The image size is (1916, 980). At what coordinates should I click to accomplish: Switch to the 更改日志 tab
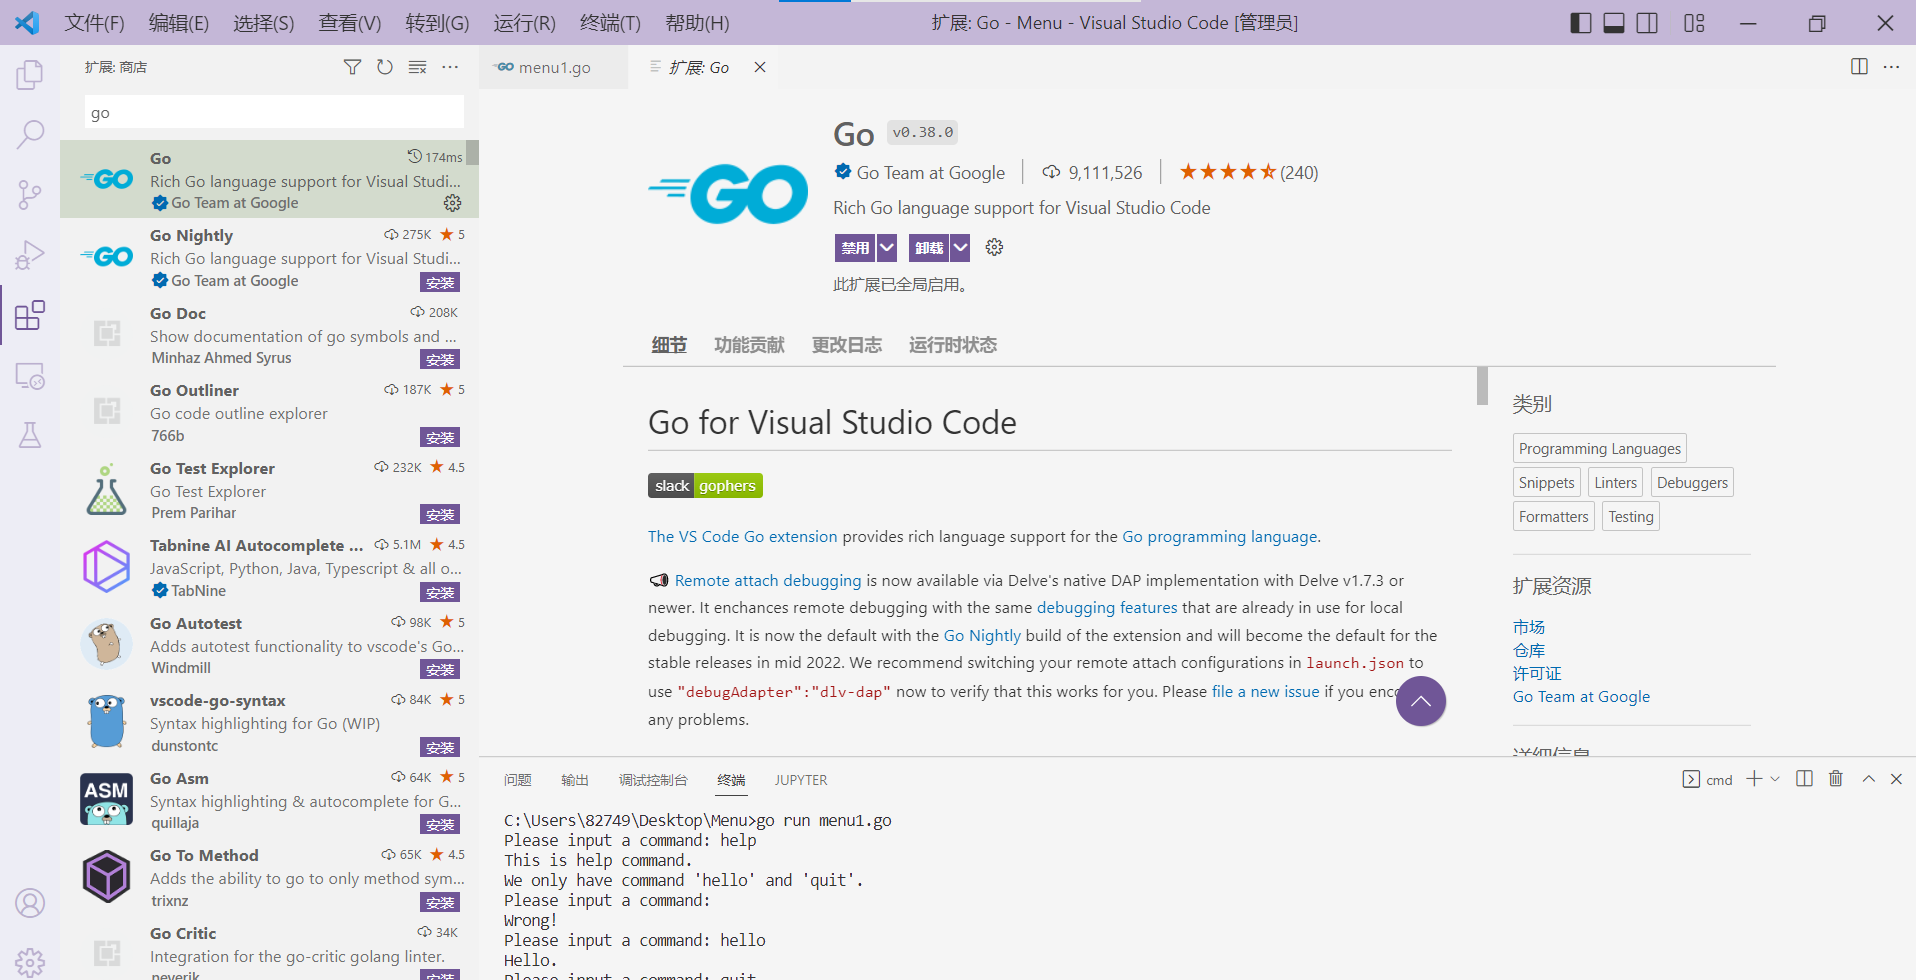tap(847, 345)
